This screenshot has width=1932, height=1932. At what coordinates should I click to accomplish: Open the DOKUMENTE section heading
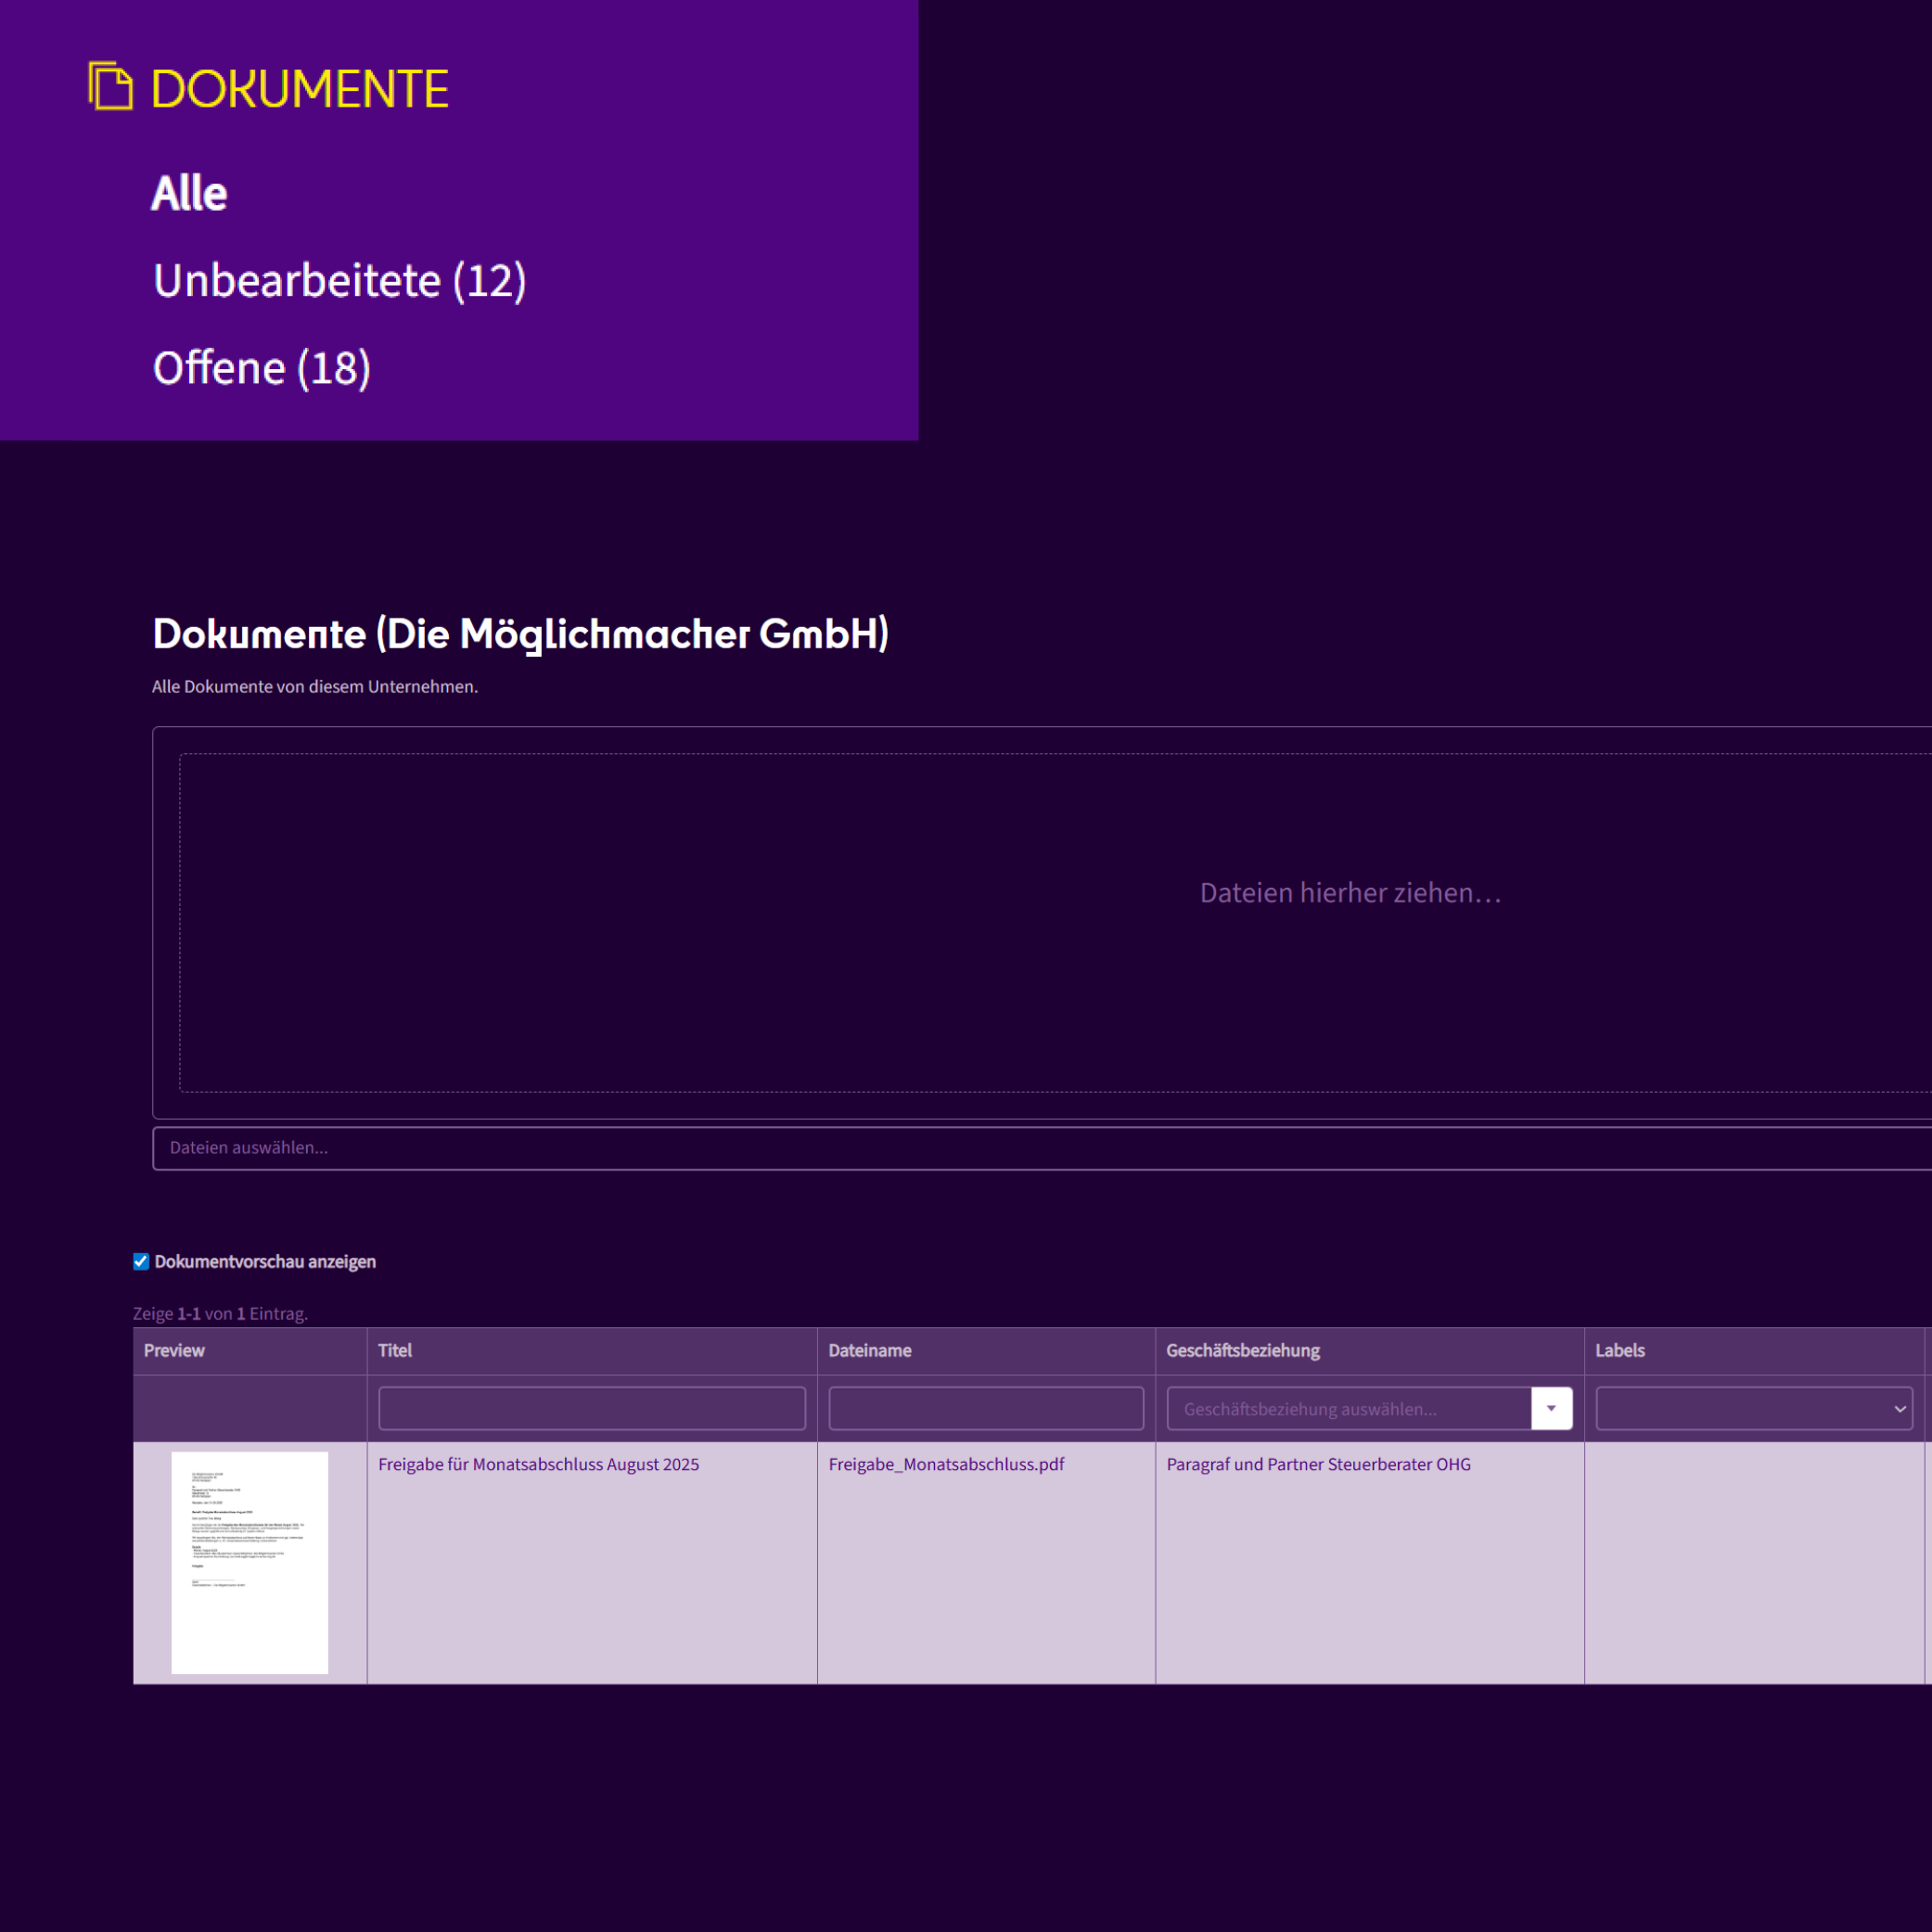(x=299, y=89)
